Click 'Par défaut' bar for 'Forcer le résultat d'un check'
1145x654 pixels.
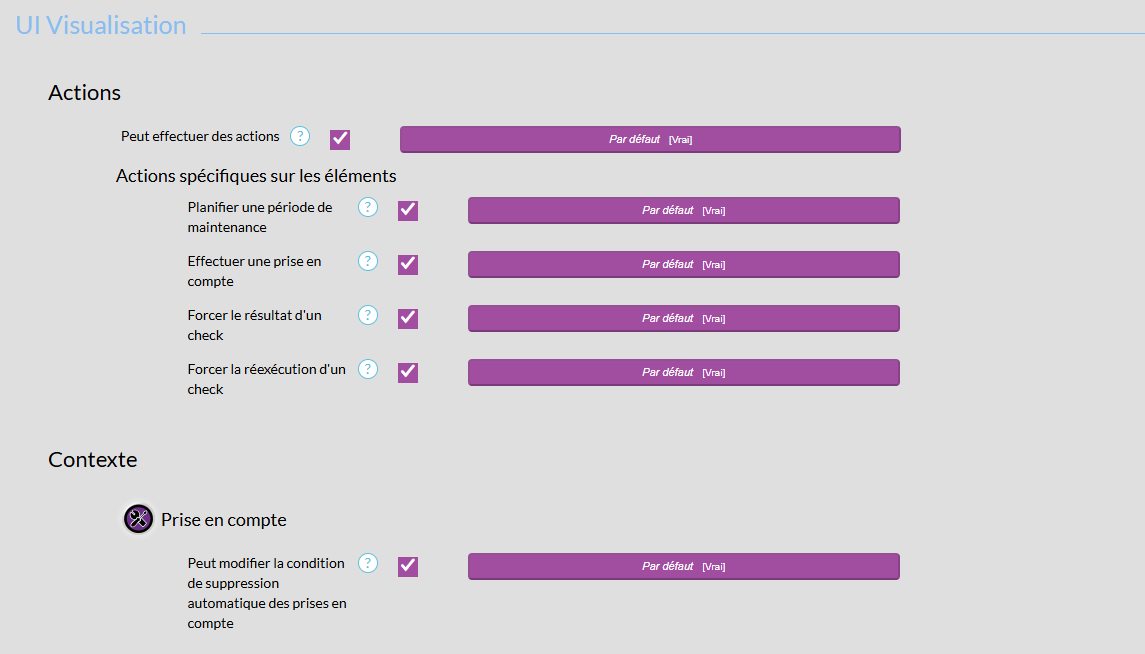pos(683,319)
